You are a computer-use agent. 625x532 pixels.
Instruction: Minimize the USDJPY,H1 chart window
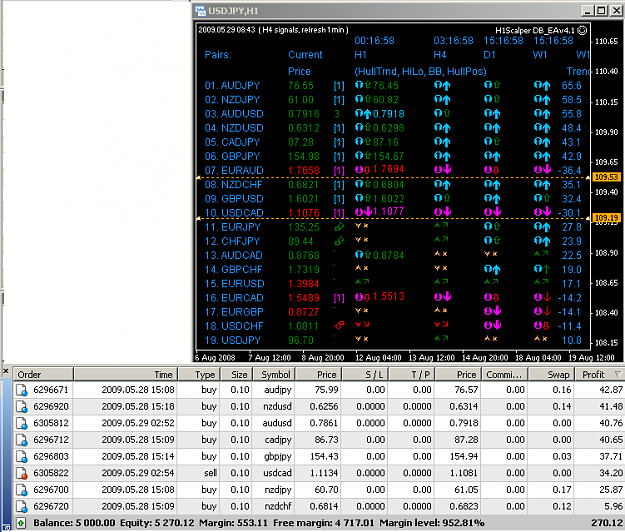point(587,10)
